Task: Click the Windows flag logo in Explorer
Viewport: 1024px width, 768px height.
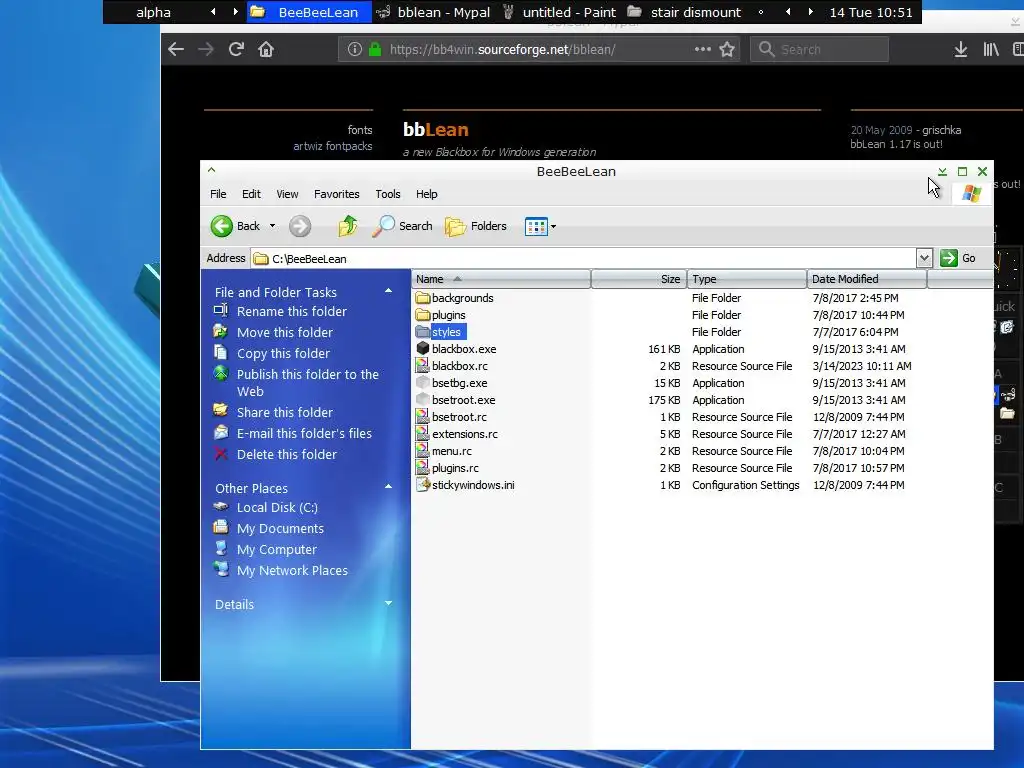Action: pyautogui.click(x=971, y=193)
